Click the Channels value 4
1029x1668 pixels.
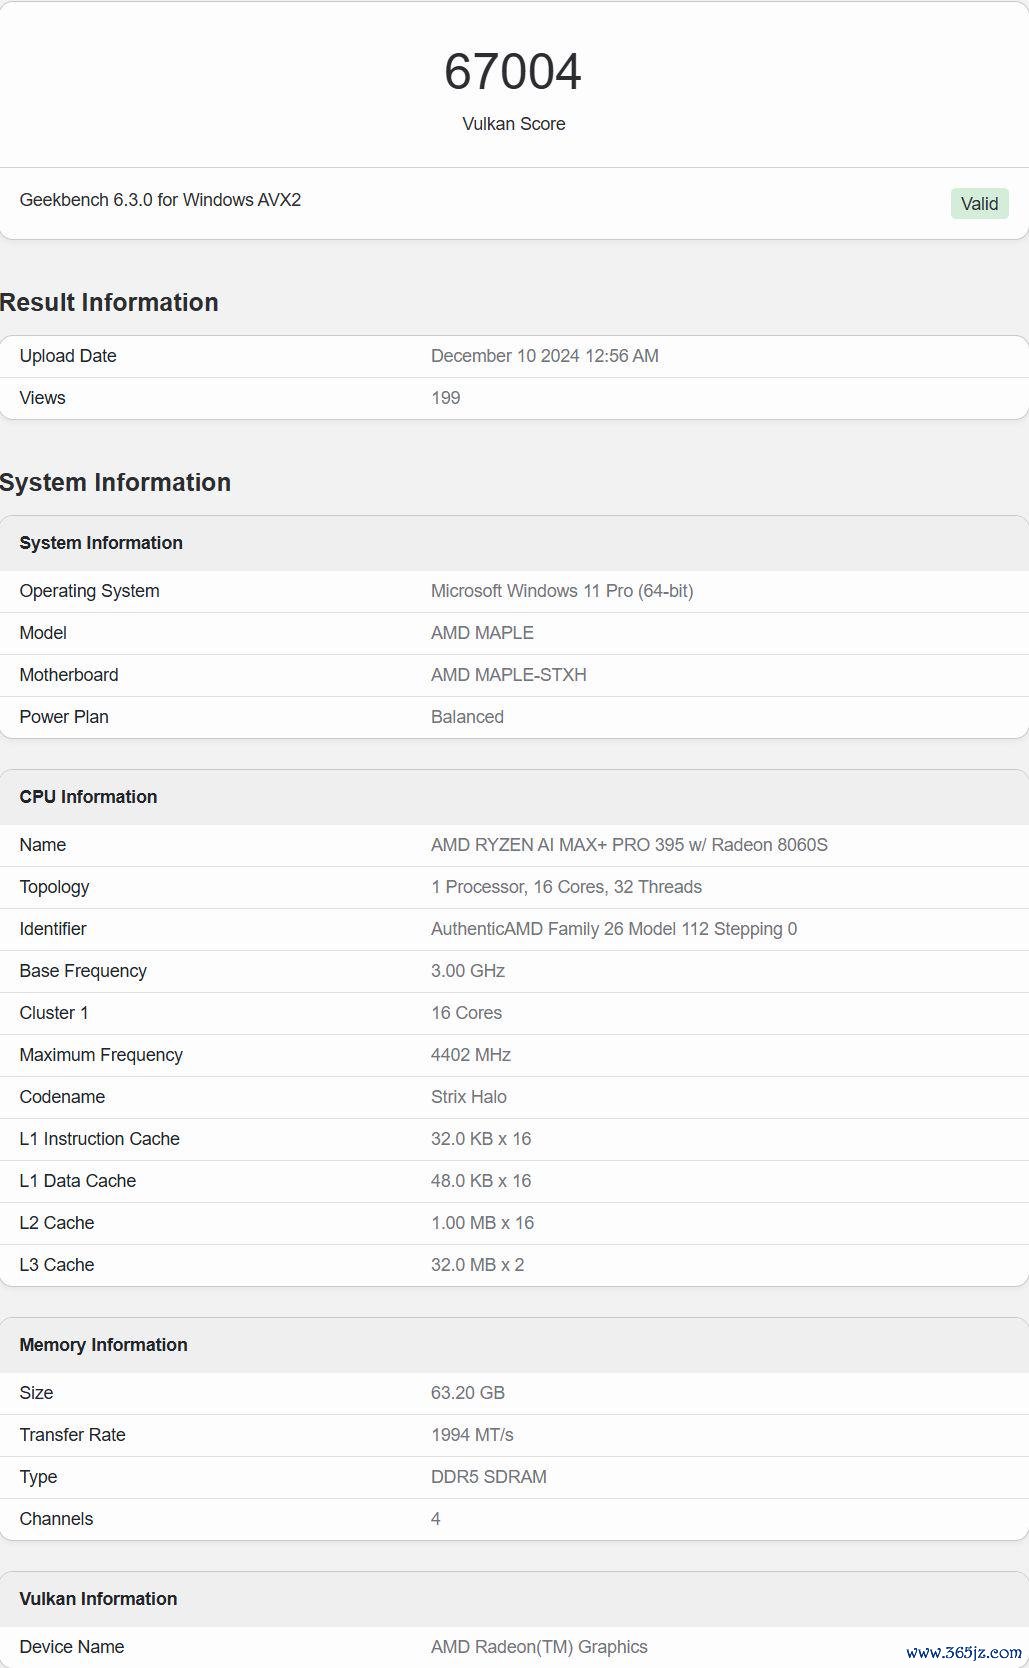(x=436, y=1519)
